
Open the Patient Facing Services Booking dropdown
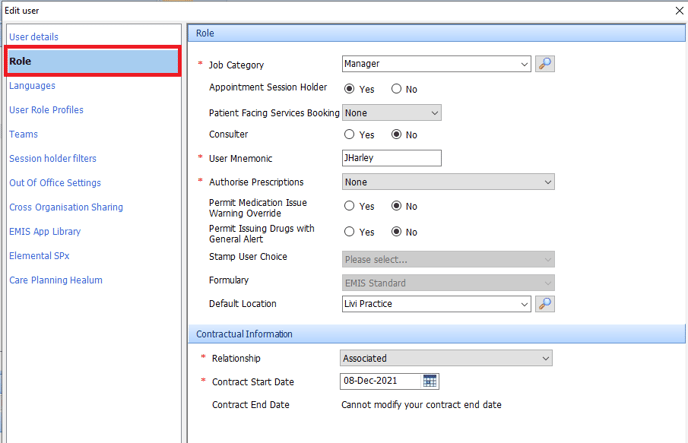pos(434,113)
